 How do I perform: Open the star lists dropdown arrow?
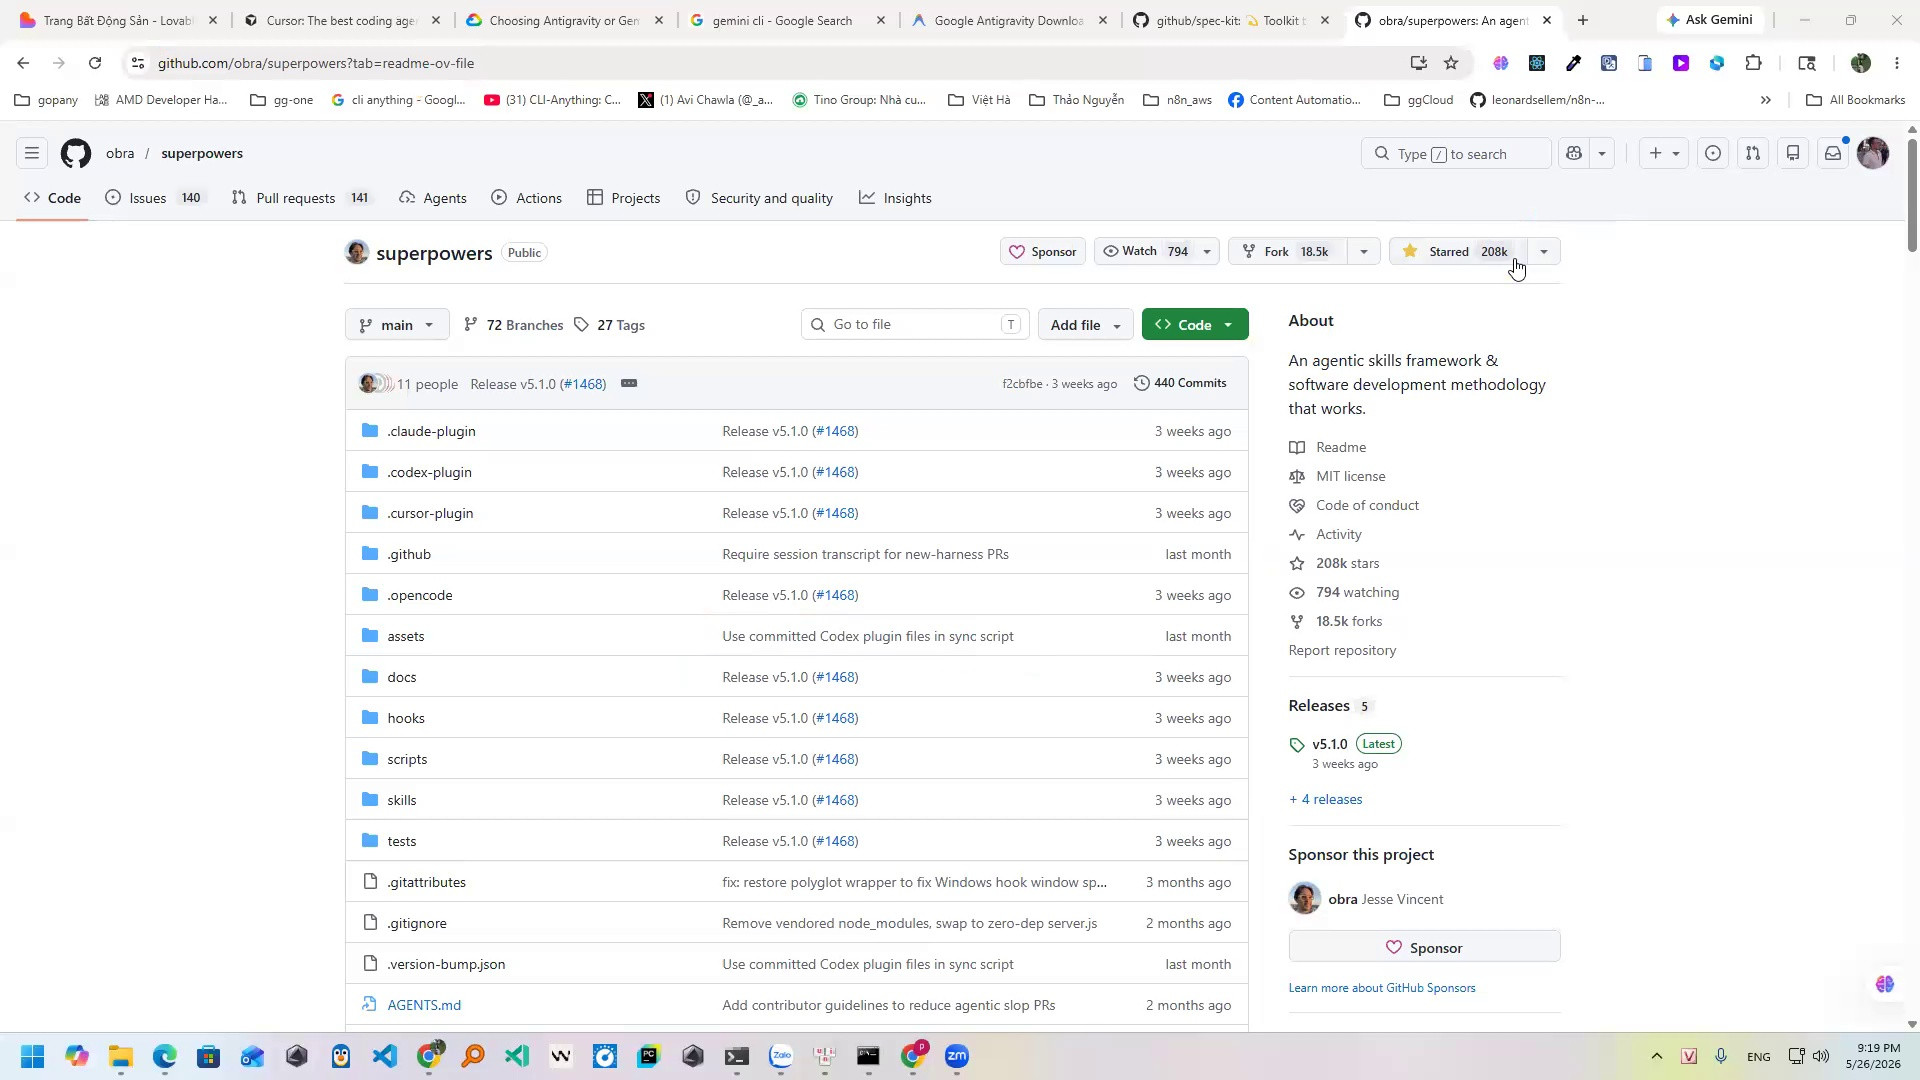pos(1544,252)
